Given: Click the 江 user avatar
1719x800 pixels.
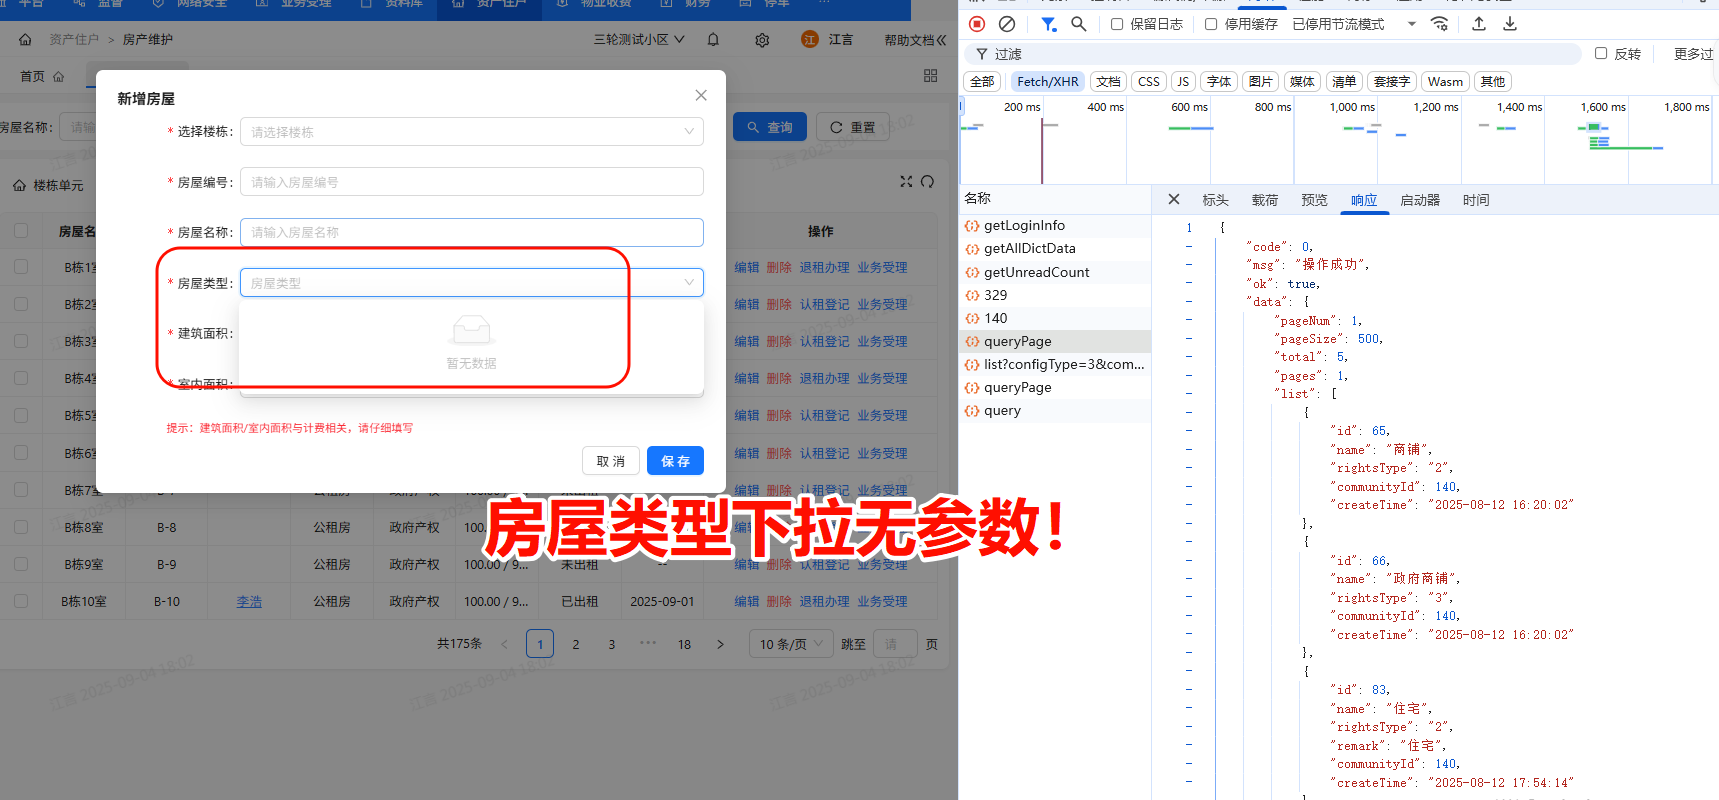Looking at the screenshot, I should (810, 39).
